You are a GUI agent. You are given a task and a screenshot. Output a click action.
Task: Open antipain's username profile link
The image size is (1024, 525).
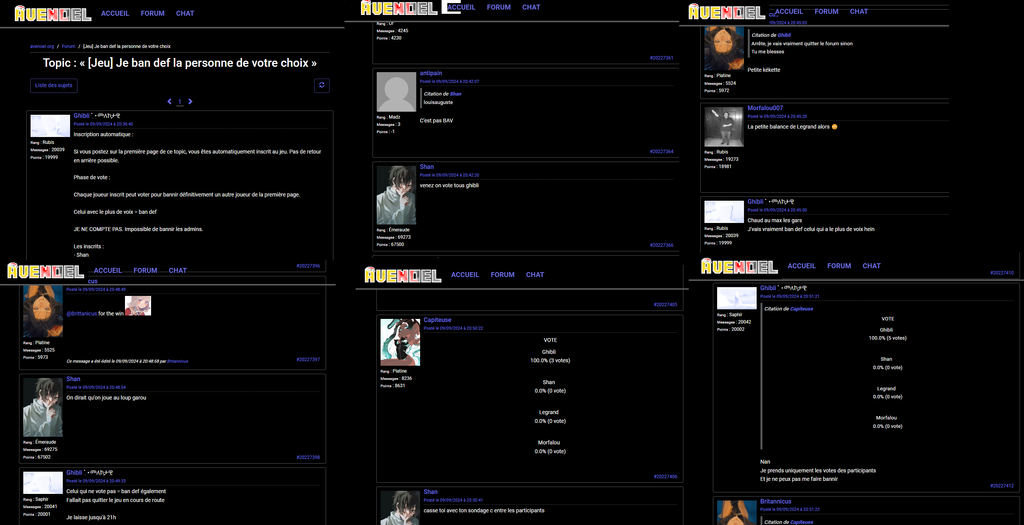click(432, 74)
